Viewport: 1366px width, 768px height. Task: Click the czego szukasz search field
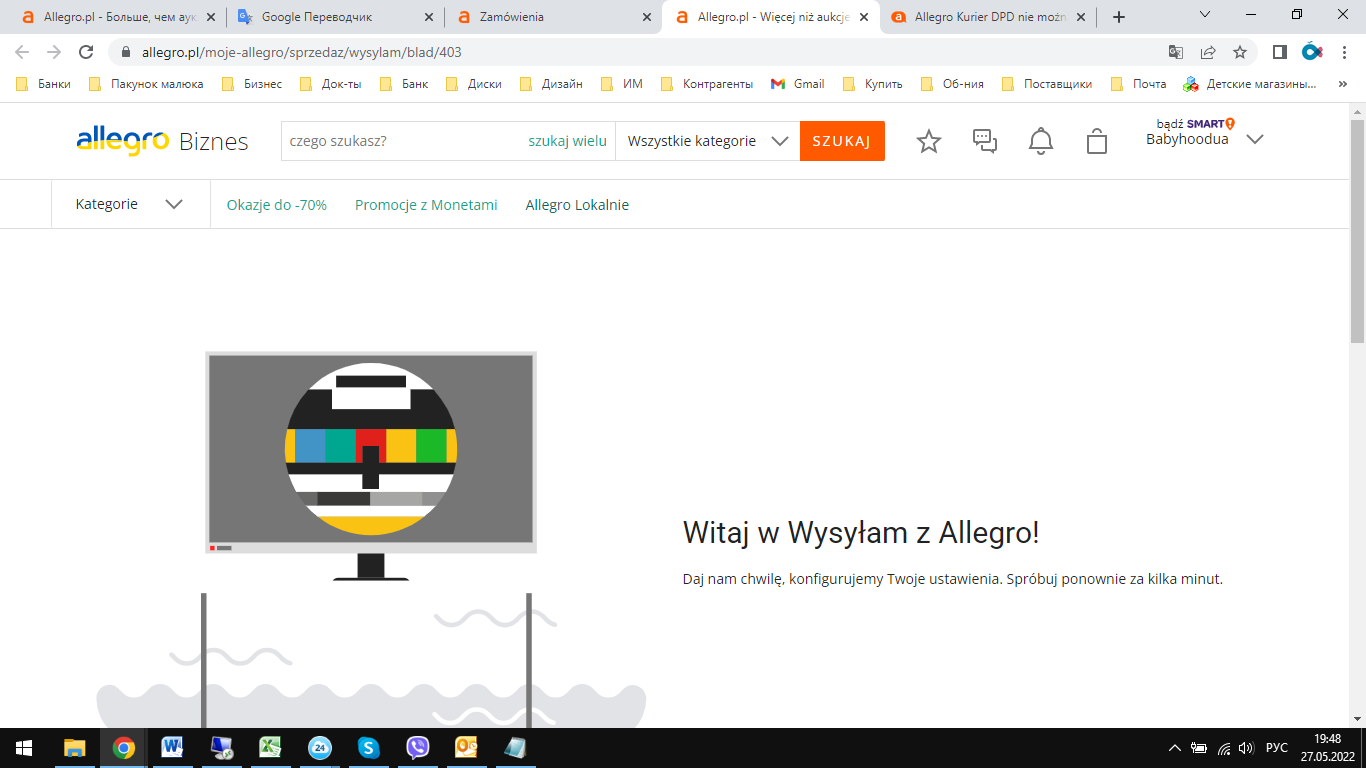point(400,141)
